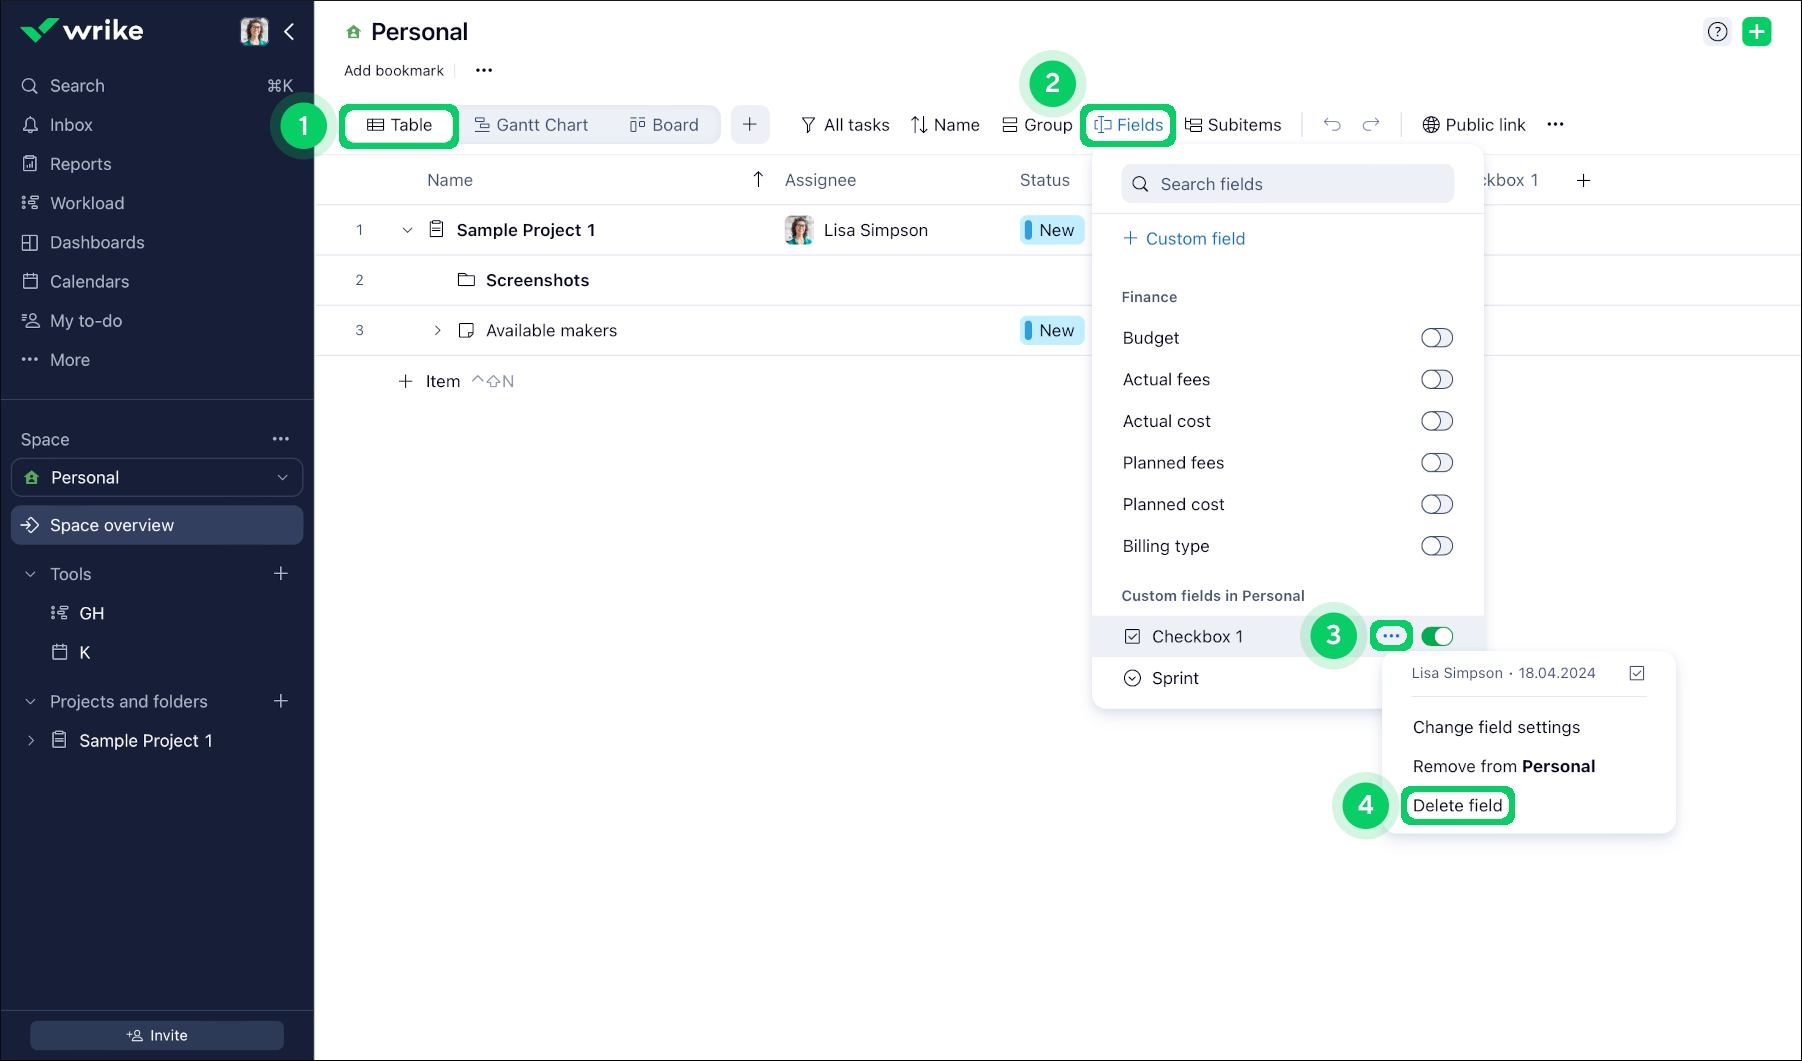Click the help question mark icon

click(1717, 32)
